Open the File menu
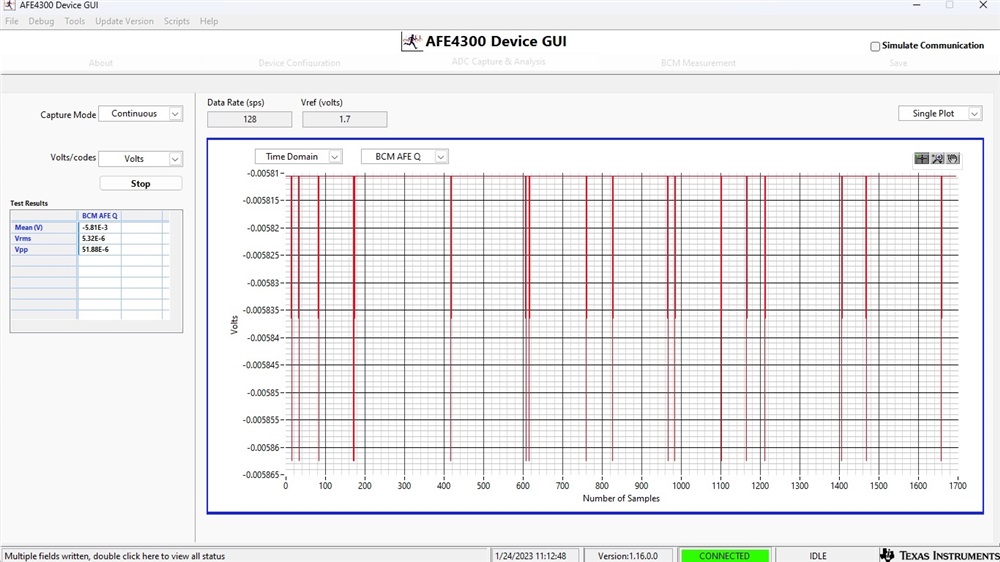 click(11, 21)
